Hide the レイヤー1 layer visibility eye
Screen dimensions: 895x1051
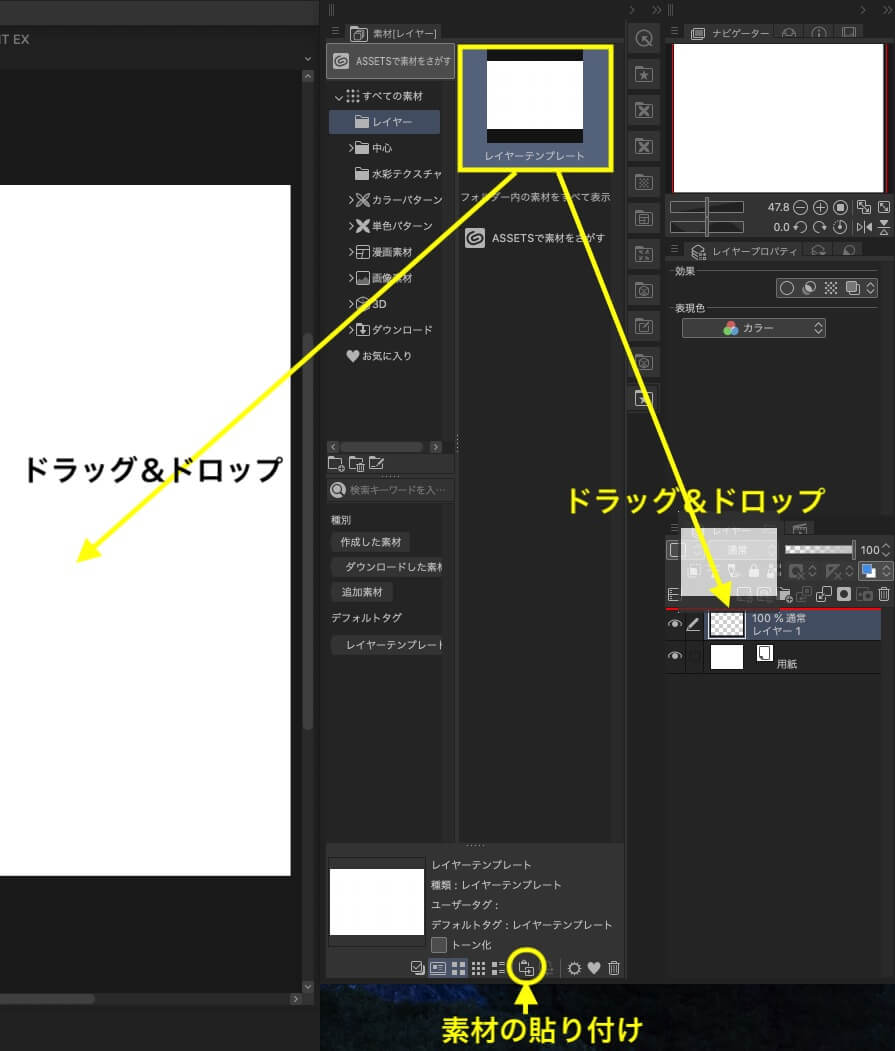click(674, 624)
